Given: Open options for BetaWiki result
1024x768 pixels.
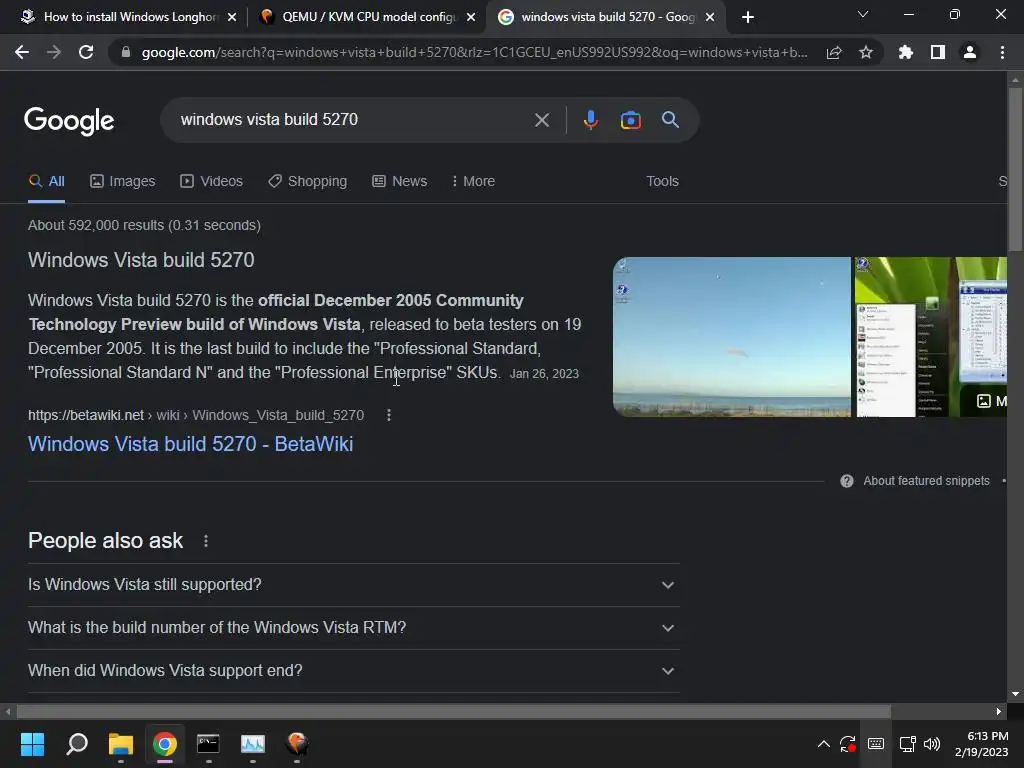Looking at the screenshot, I should pos(389,415).
